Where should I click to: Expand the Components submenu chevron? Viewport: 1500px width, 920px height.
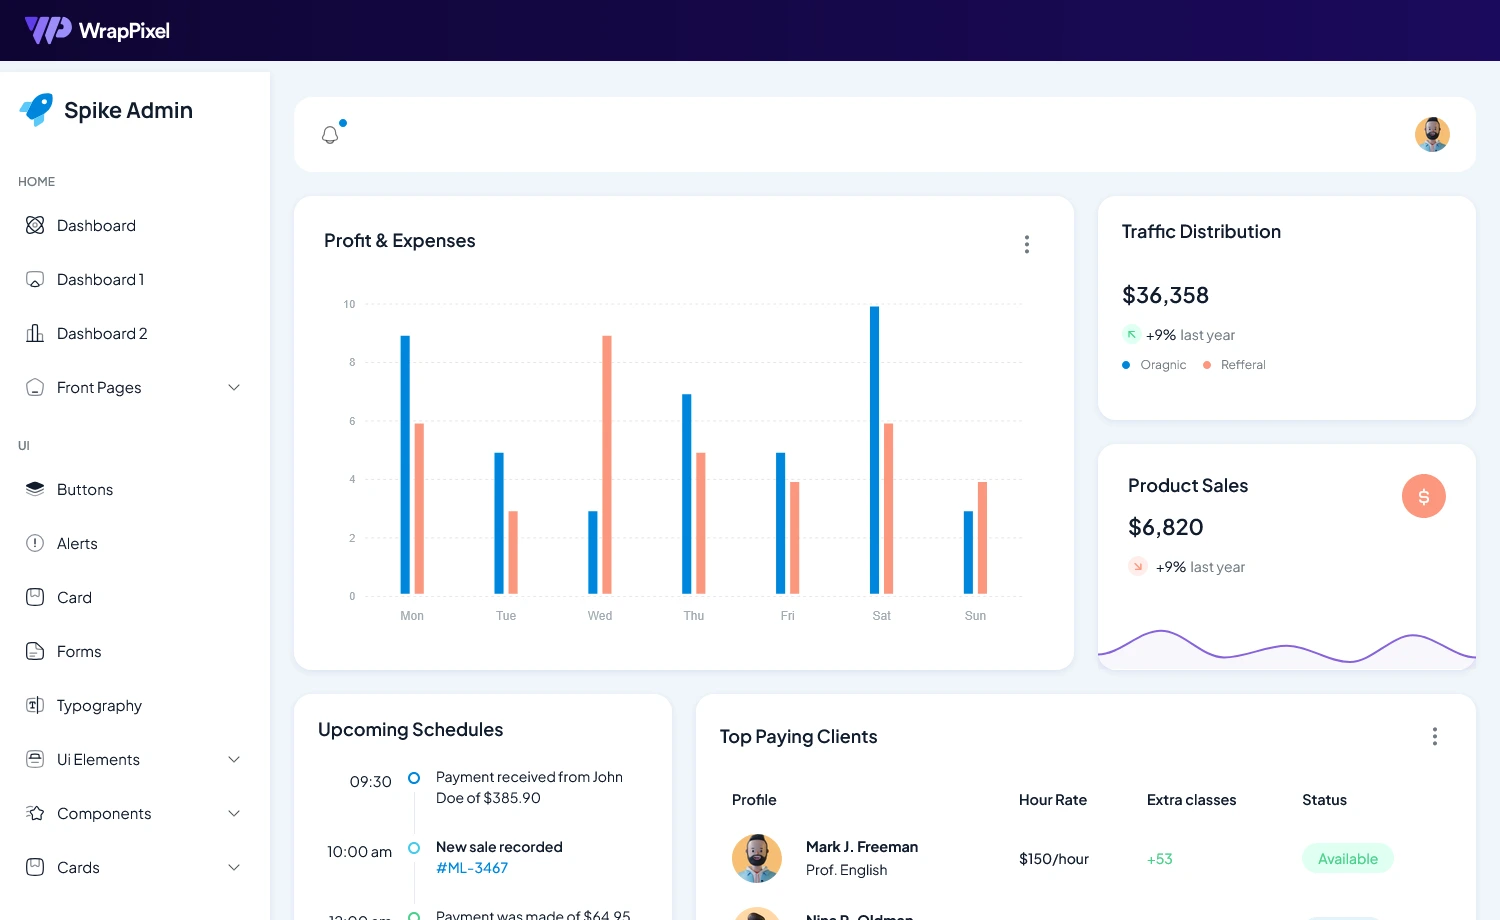pyautogui.click(x=234, y=813)
